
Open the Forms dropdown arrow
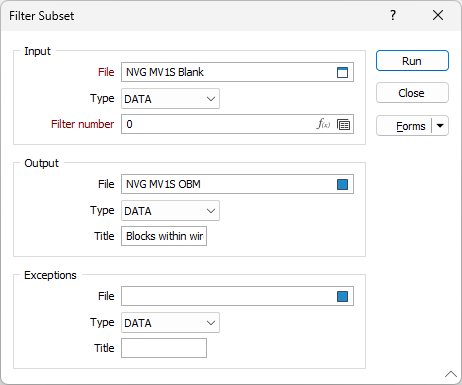[440, 126]
